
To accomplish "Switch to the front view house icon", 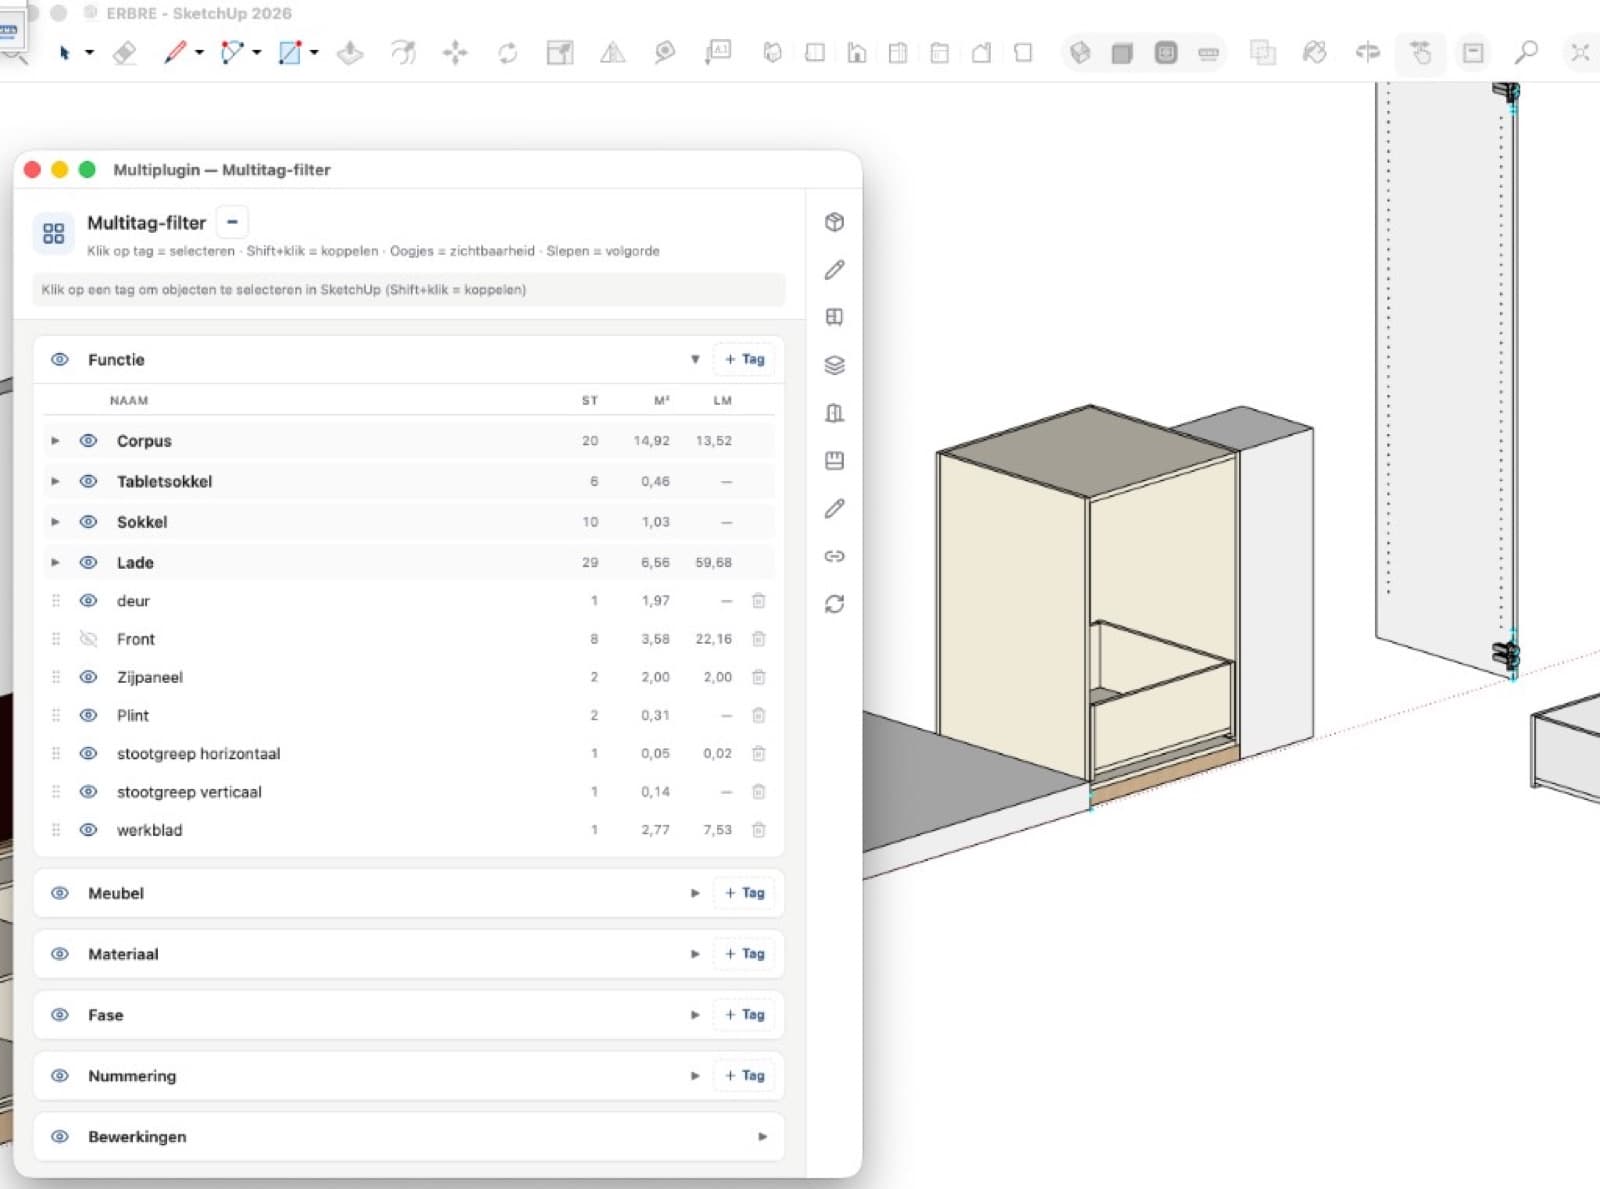I will pos(857,53).
